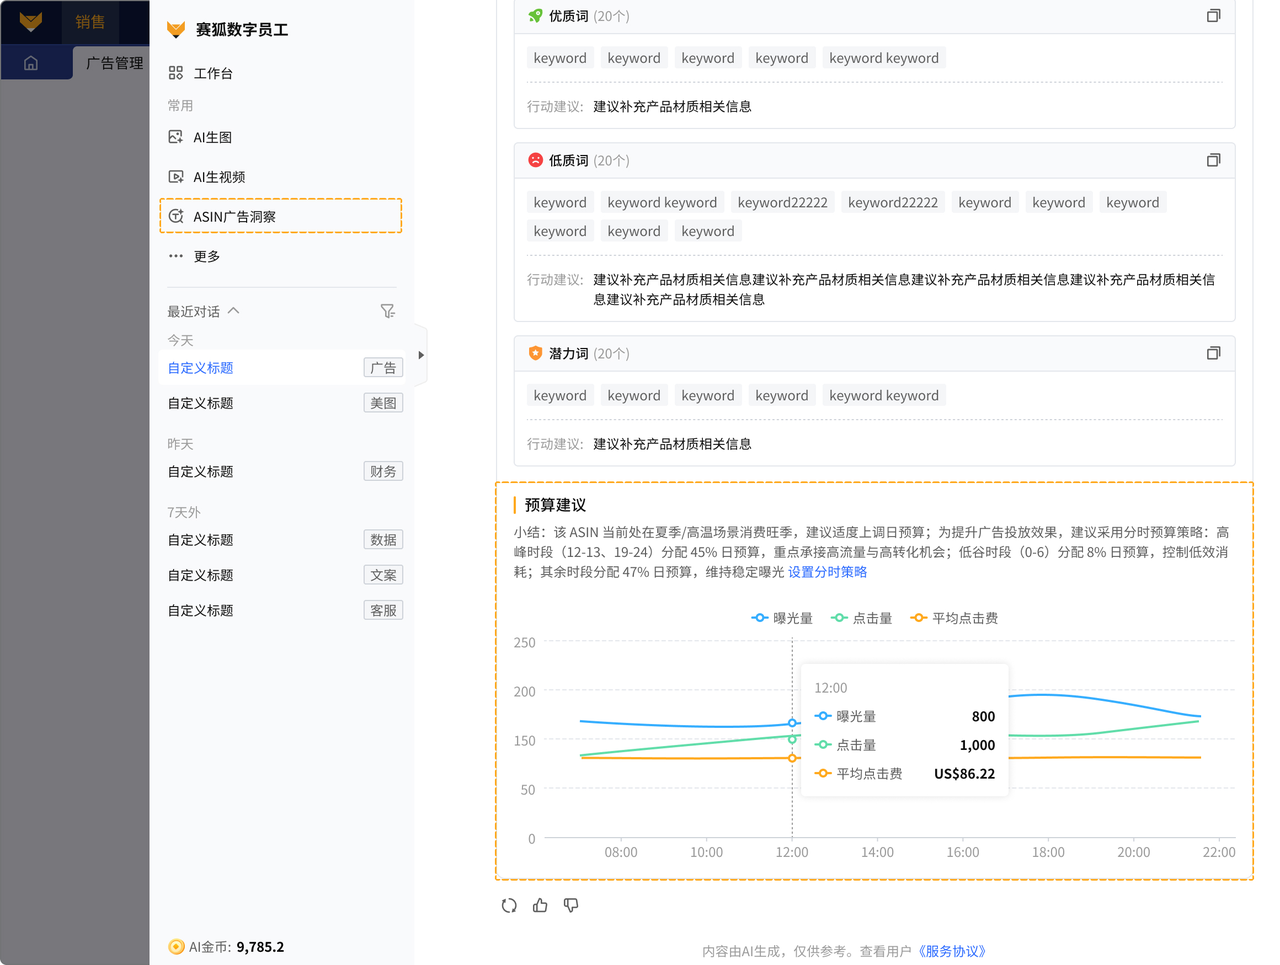Screen dimensions: 1280x965
Task: Click US$86.22 value in the tooltip
Action: pos(964,774)
